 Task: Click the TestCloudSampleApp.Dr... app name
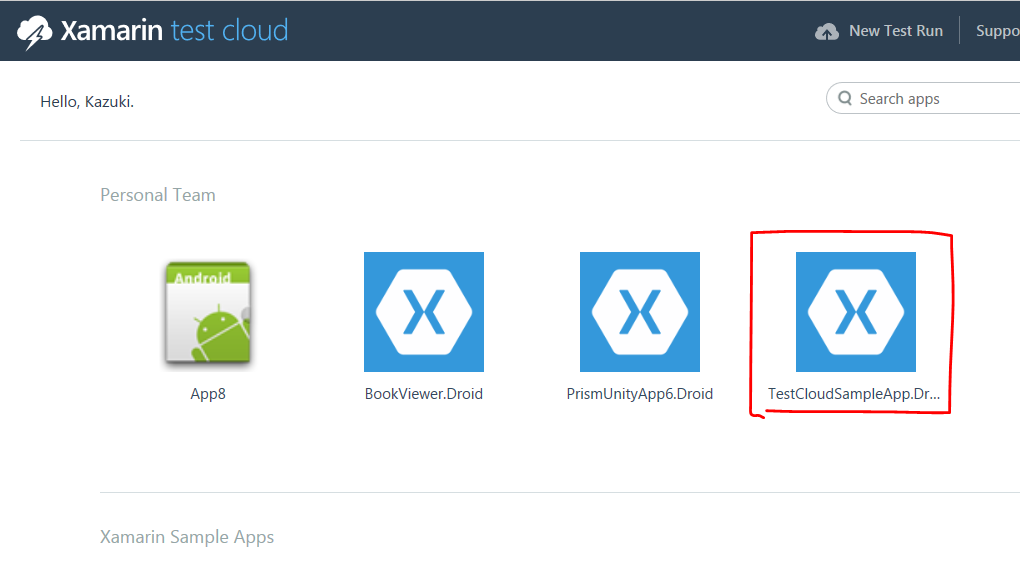click(x=854, y=394)
